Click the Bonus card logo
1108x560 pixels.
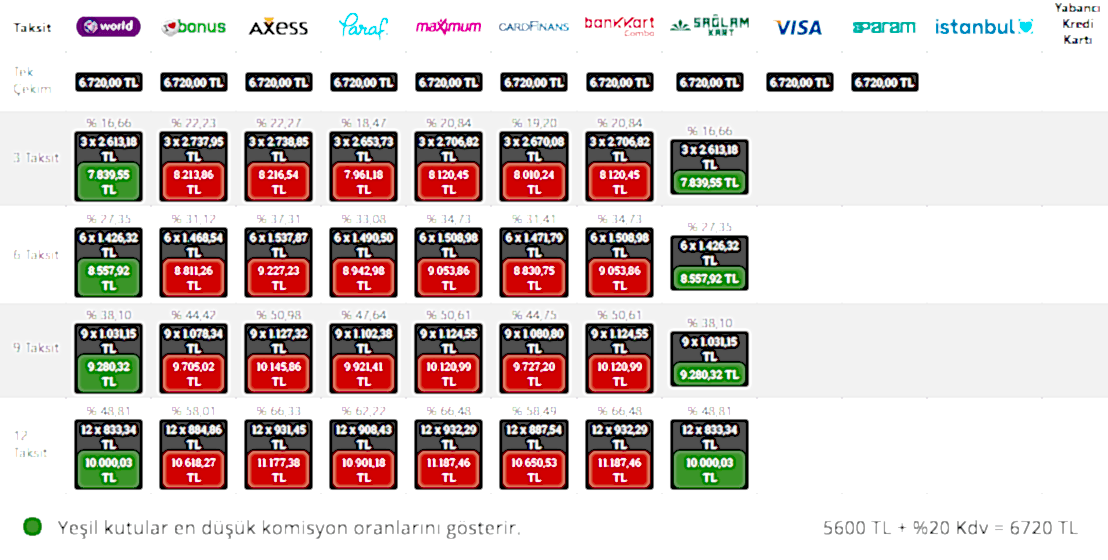point(194,27)
